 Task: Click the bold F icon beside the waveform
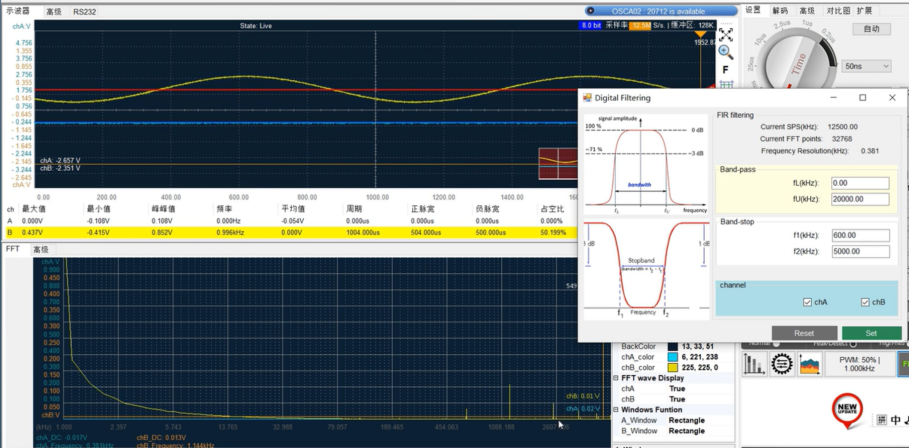[726, 70]
